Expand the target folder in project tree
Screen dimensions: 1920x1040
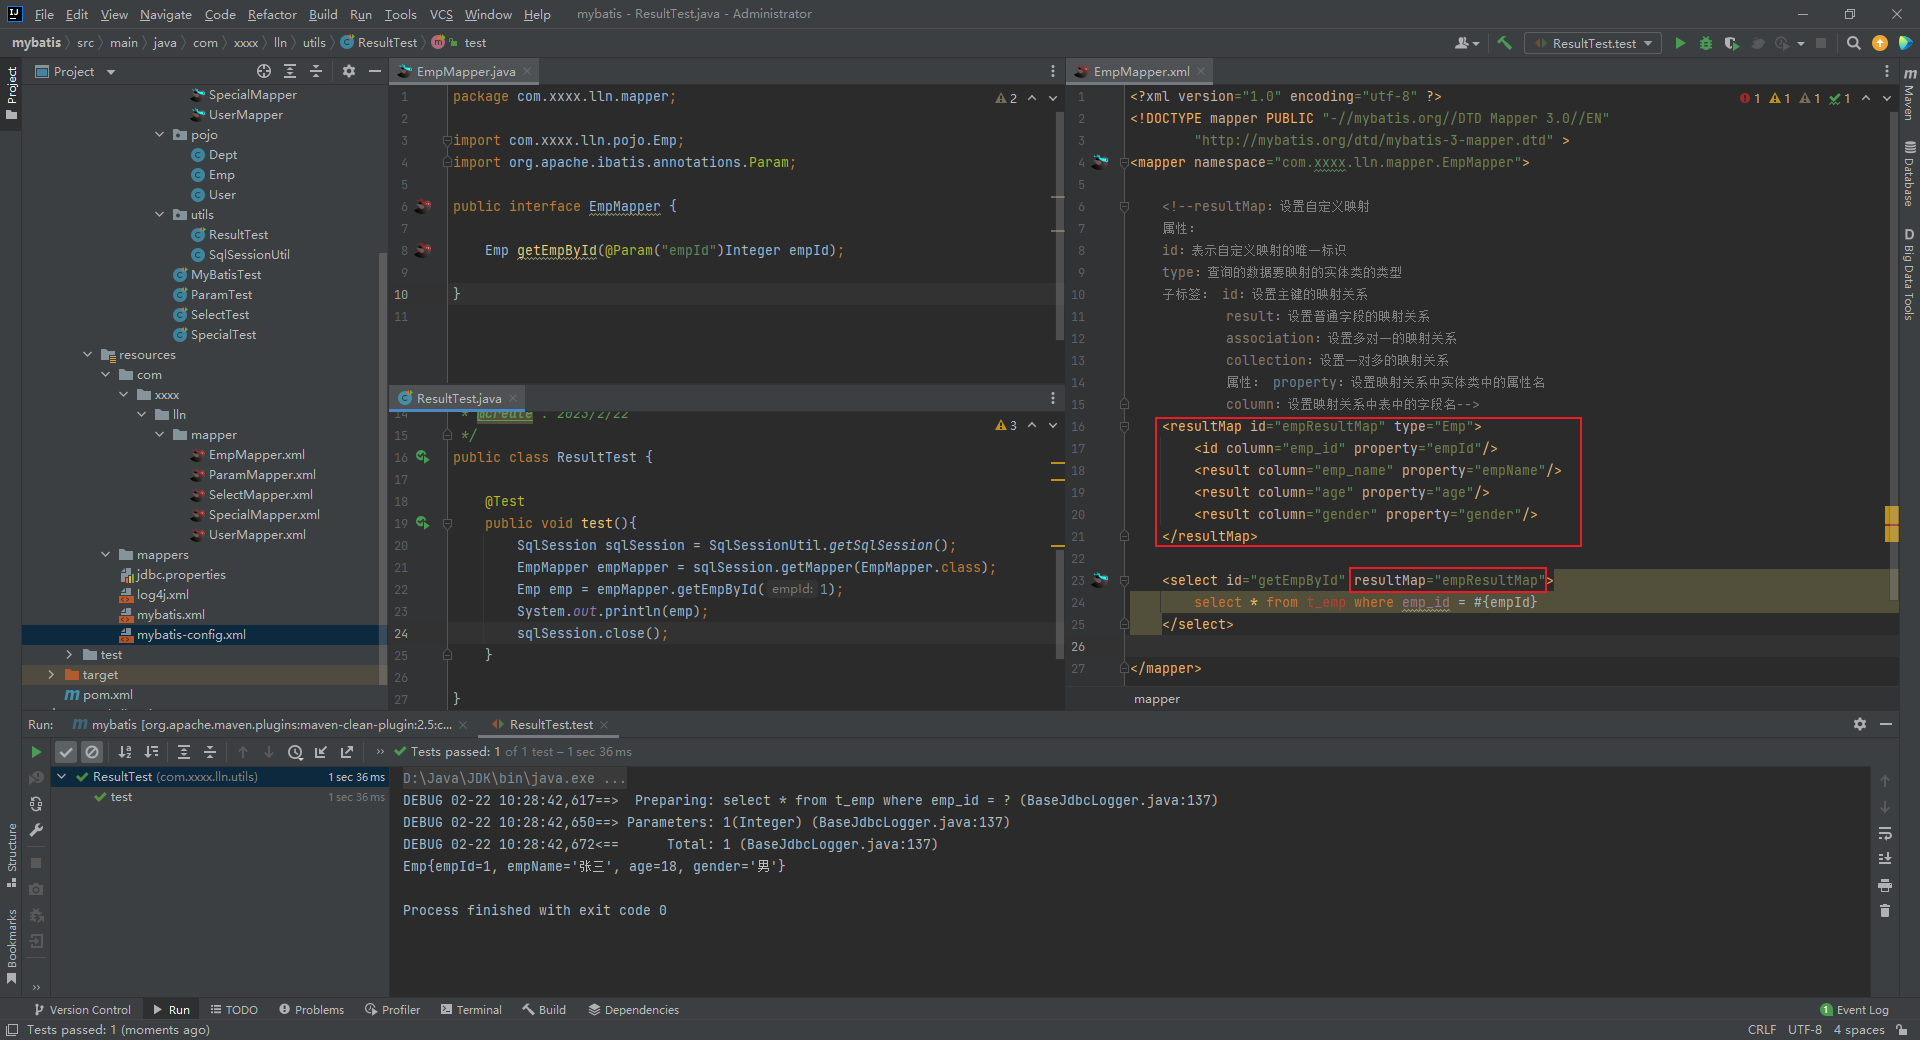[51, 675]
